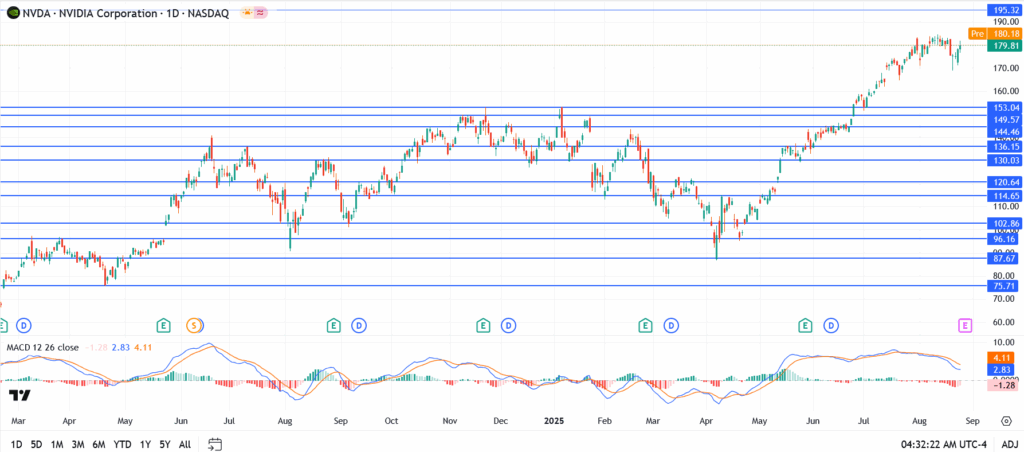The width and height of the screenshot is (1024, 452).
Task: Click the purple upcoming earnings 'E' marker
Action: pos(964,325)
